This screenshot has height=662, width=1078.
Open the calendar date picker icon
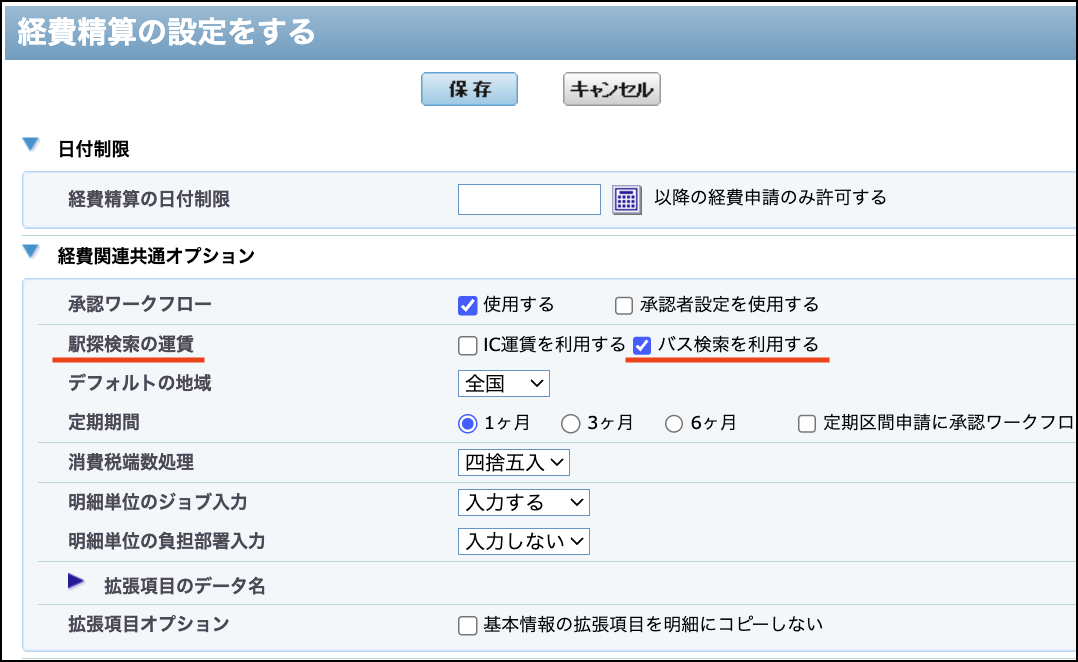click(626, 199)
